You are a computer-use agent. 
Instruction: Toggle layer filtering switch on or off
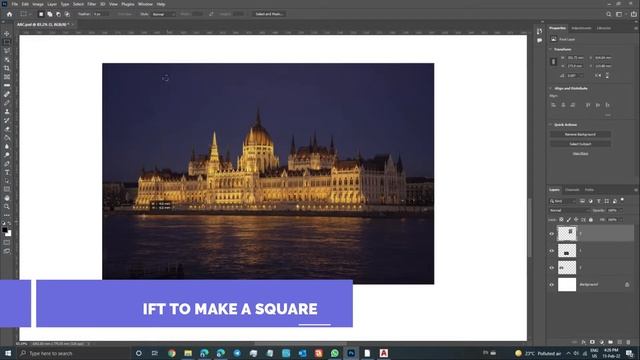[x=622, y=200]
